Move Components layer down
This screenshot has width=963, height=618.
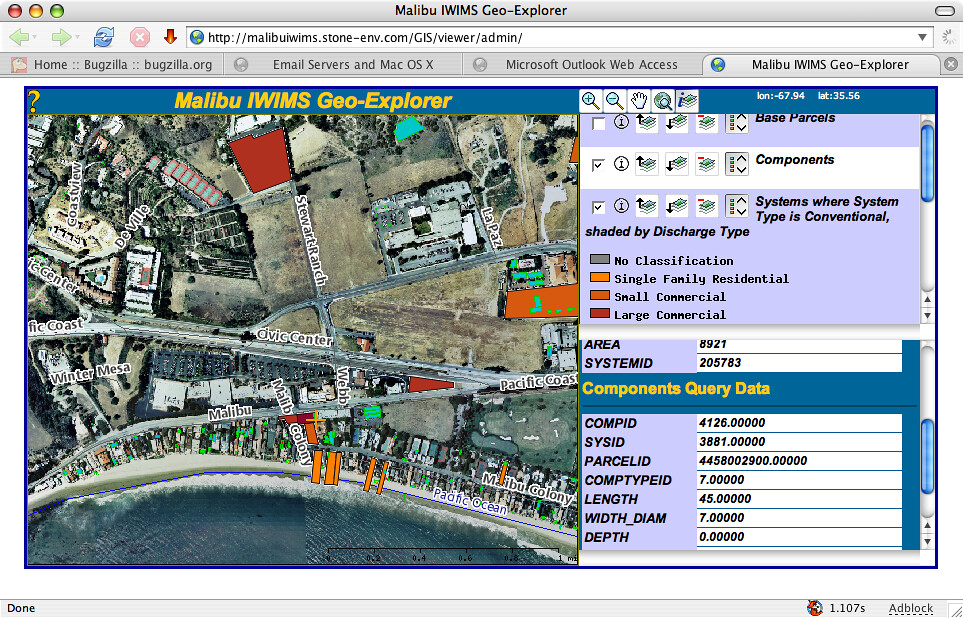(x=676, y=164)
